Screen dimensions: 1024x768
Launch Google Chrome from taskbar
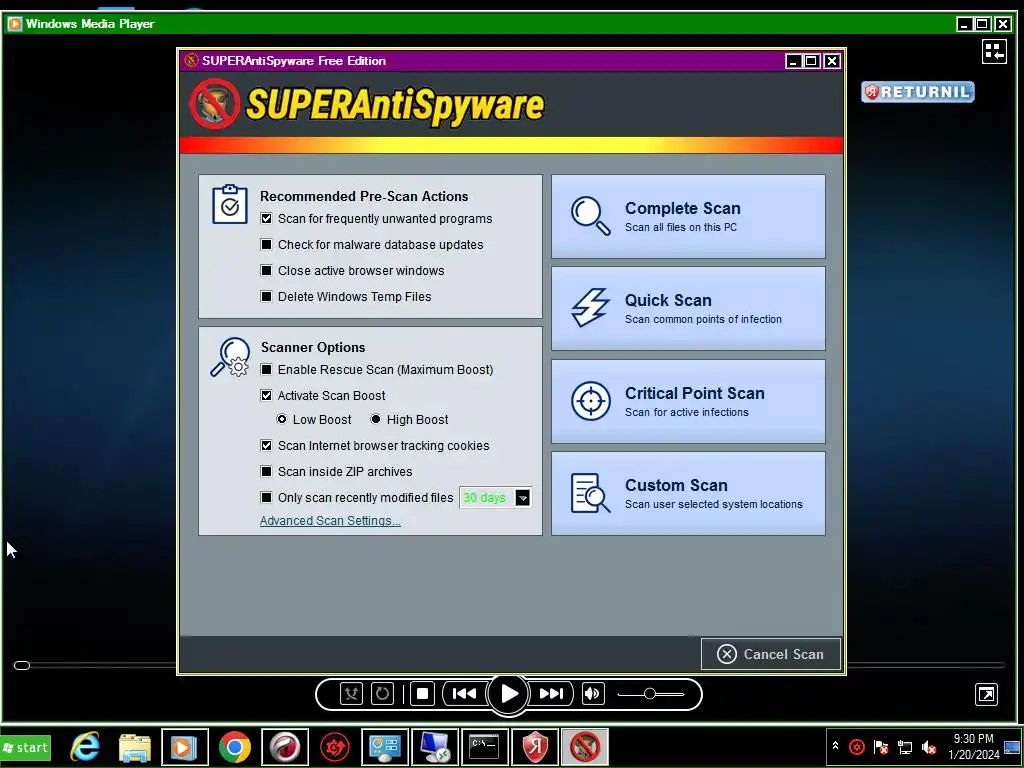coord(234,747)
